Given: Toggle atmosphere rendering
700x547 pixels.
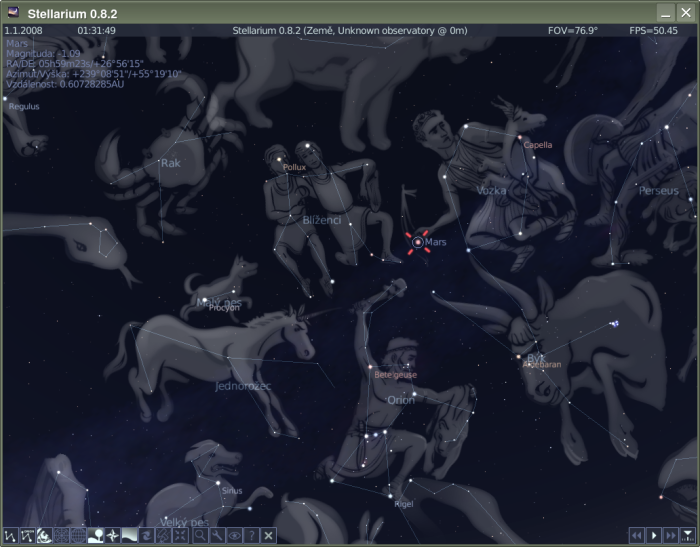Looking at the screenshot, I should (x=129, y=535).
